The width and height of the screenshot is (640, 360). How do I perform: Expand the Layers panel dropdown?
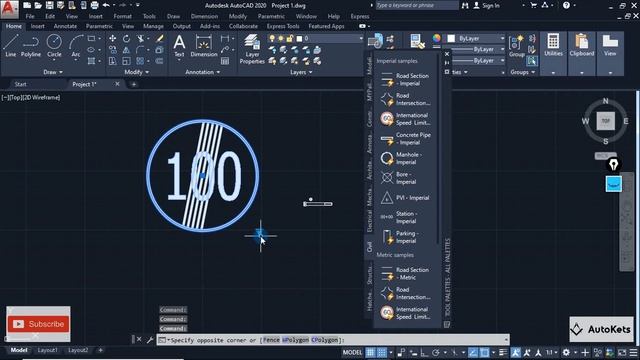point(301,72)
